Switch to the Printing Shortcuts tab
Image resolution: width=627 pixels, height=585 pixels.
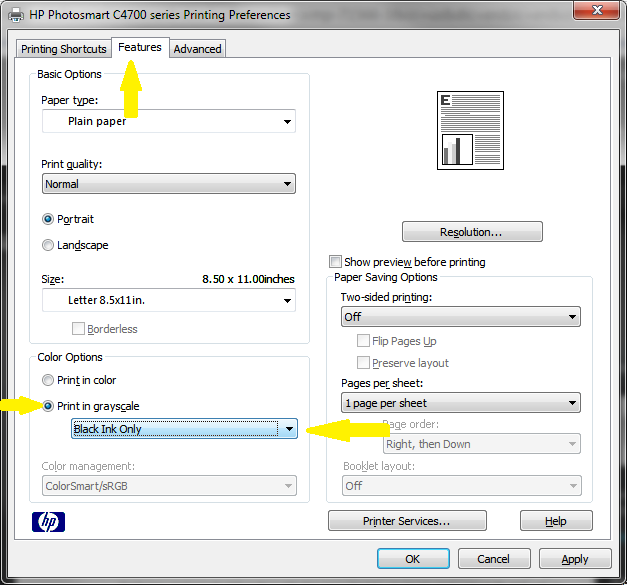pyautogui.click(x=64, y=49)
